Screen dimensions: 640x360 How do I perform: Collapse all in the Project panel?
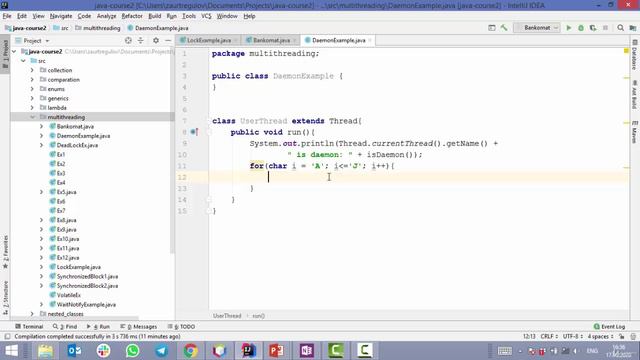click(x=140, y=40)
